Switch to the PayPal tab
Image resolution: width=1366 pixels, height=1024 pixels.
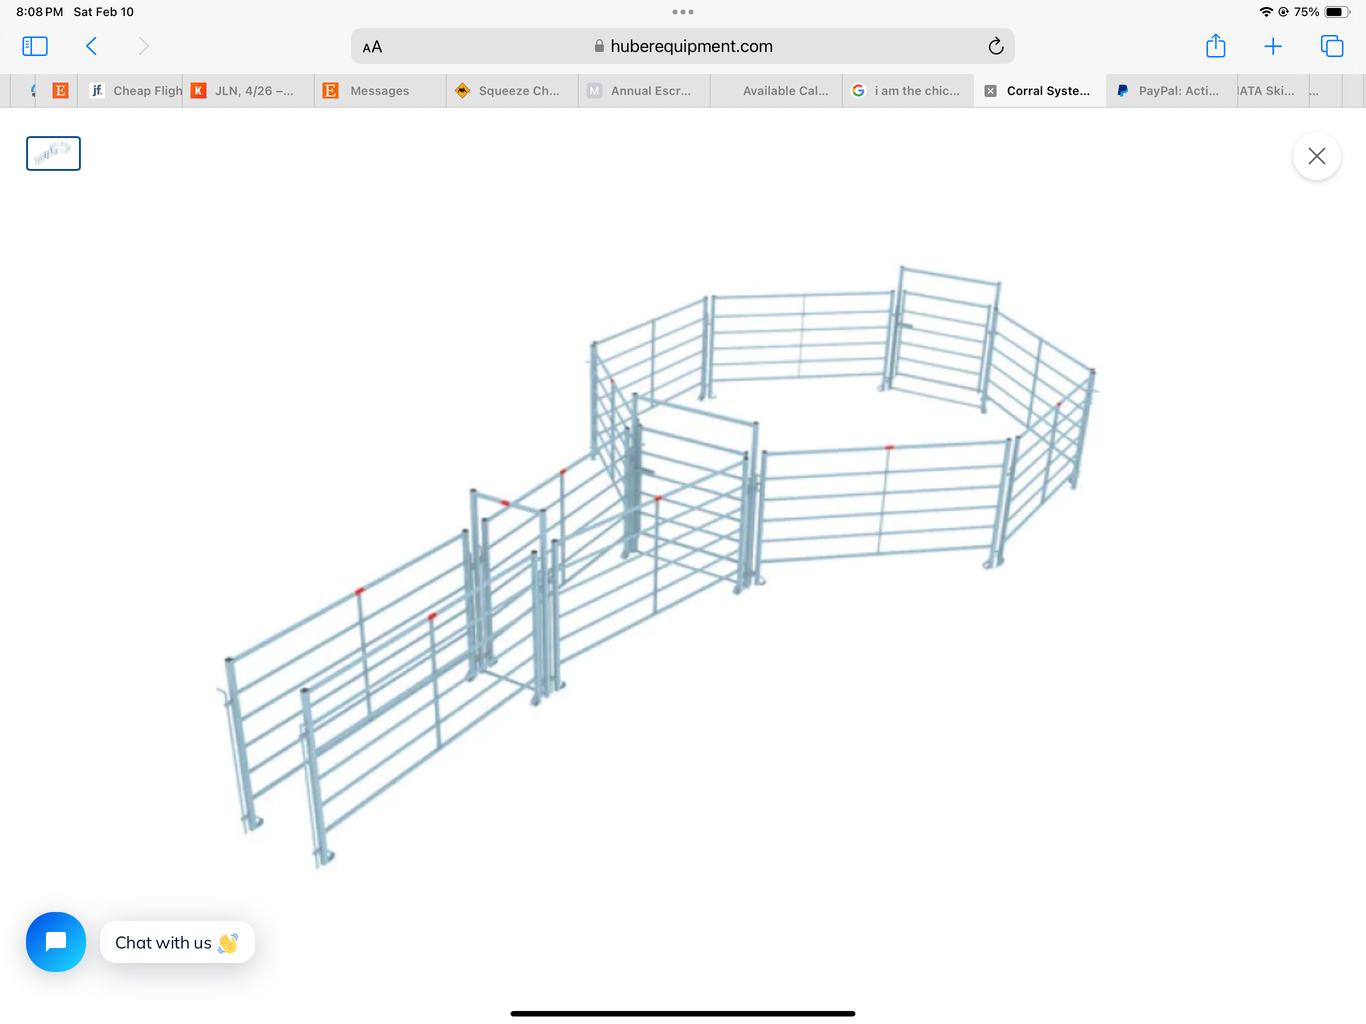(1177, 91)
